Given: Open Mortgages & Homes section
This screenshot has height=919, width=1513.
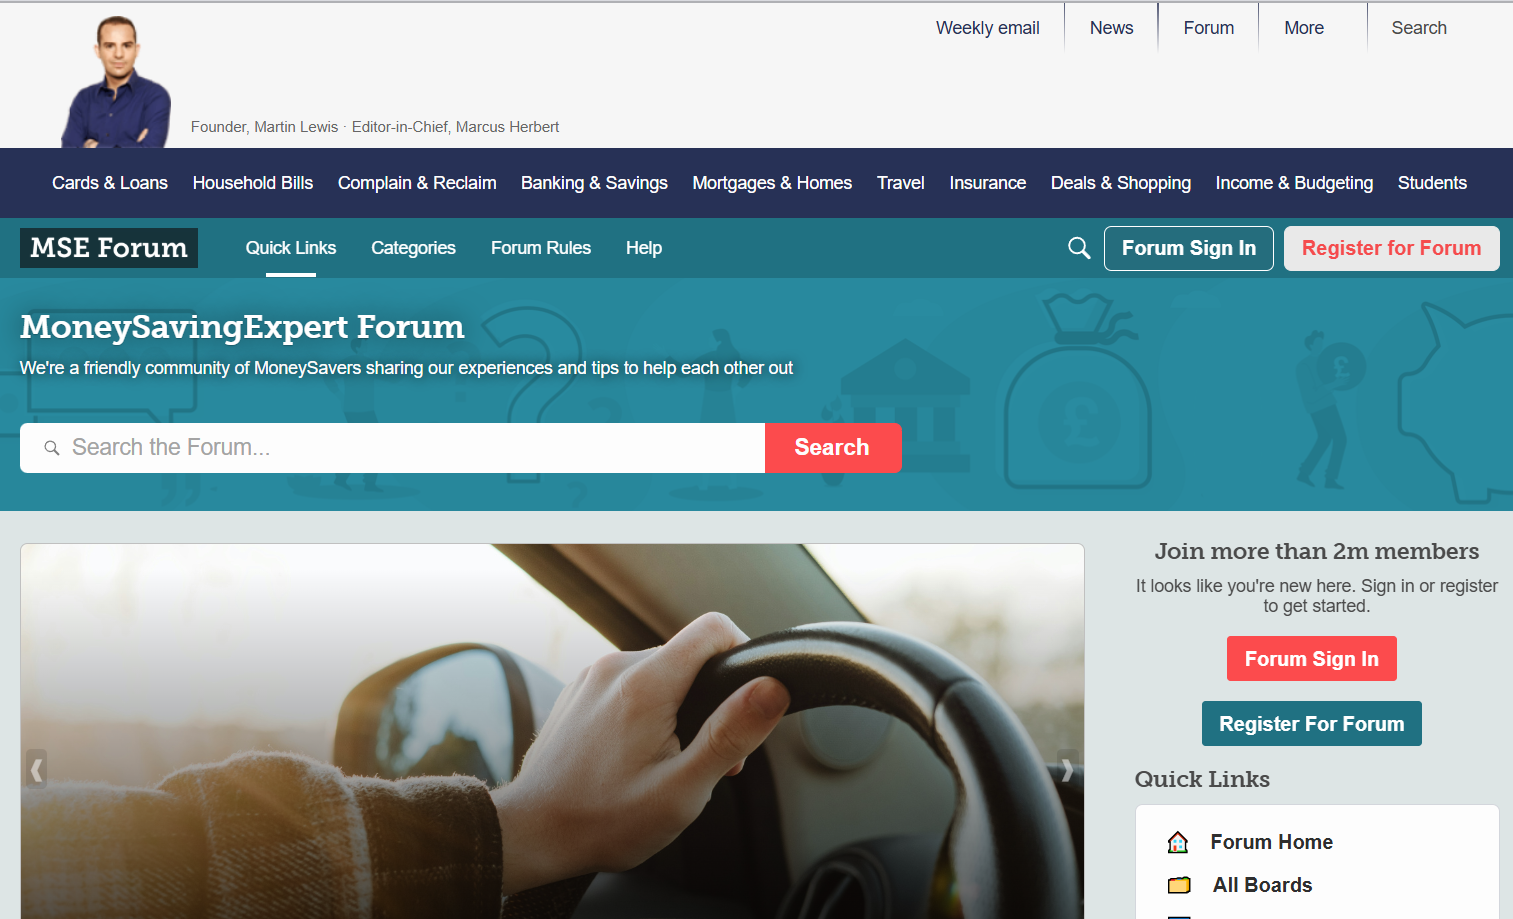Looking at the screenshot, I should coord(772,183).
